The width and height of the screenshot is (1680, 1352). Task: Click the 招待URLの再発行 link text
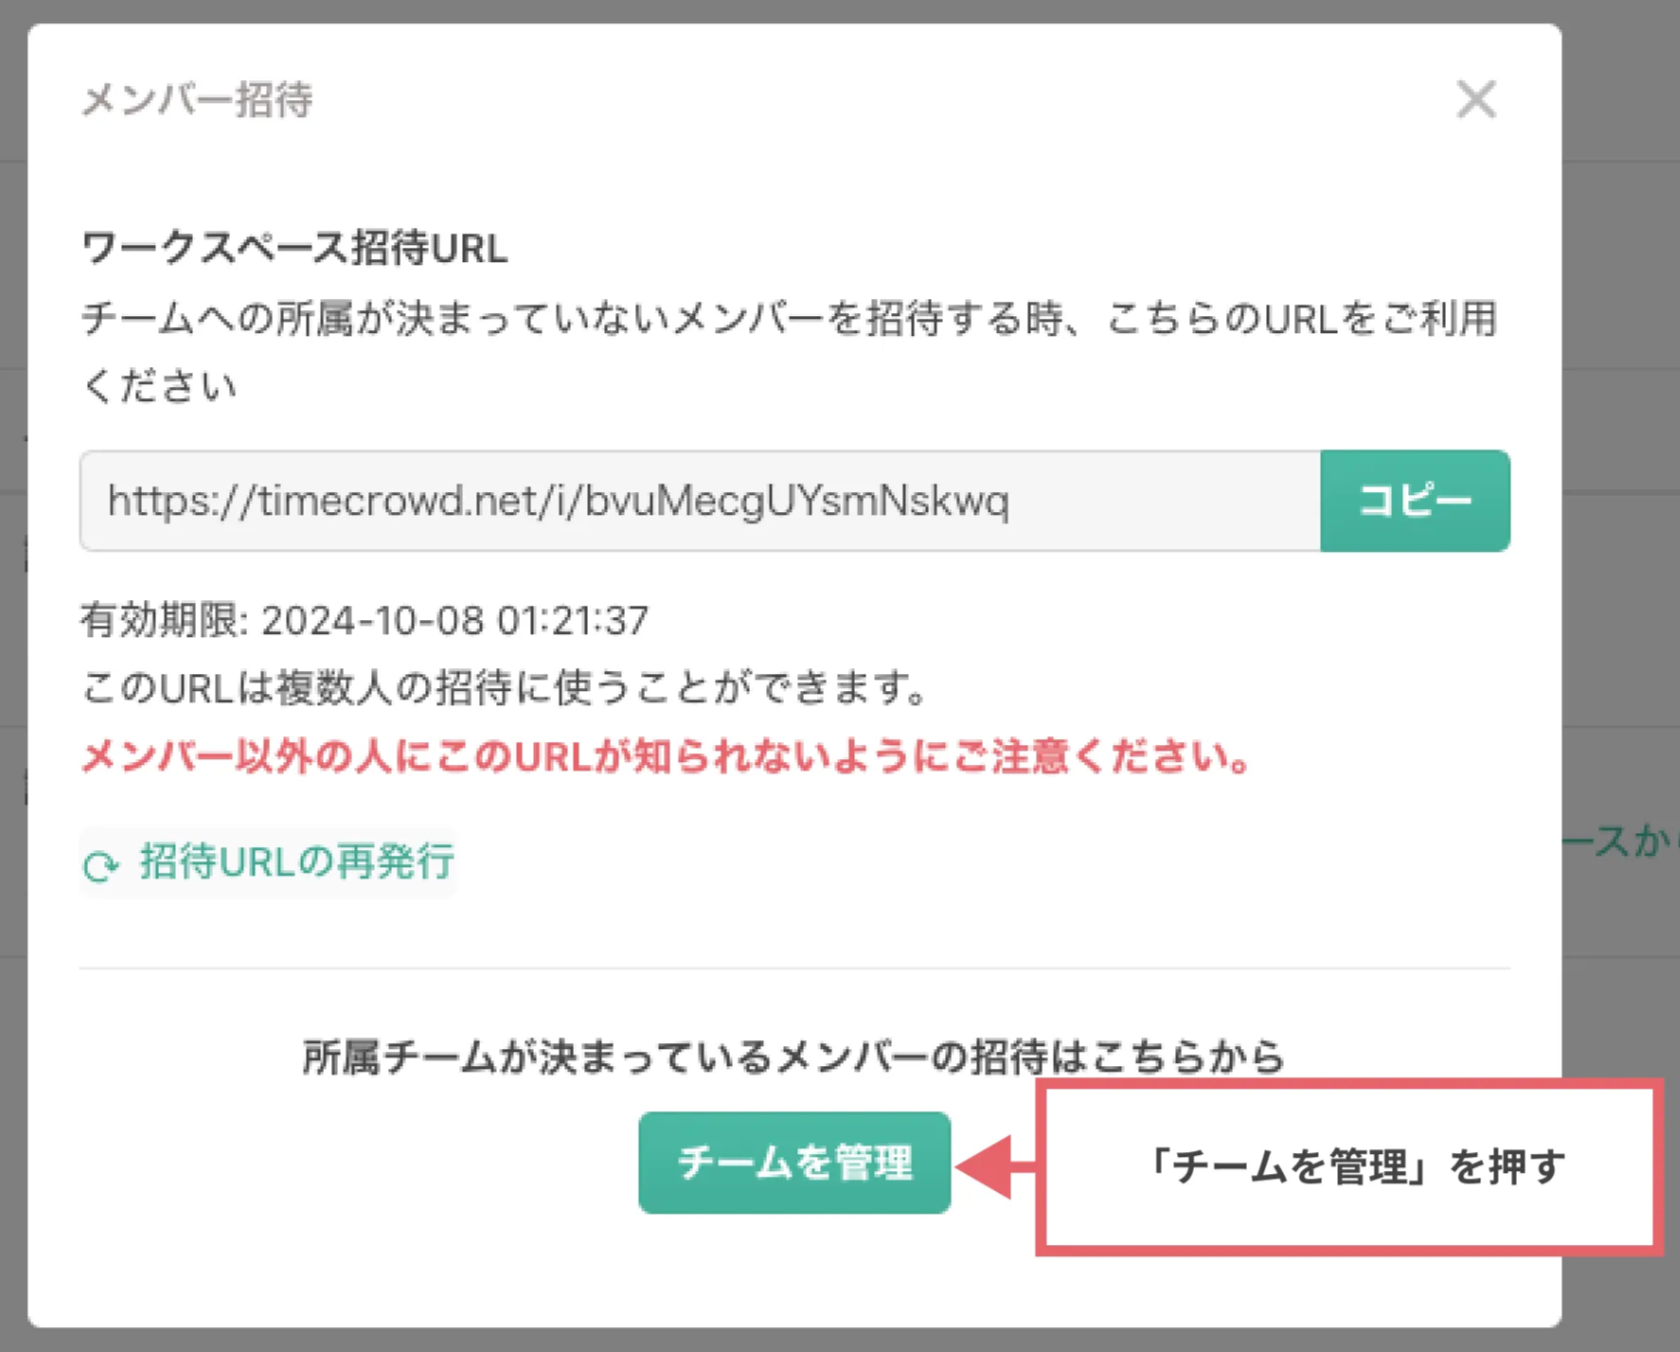click(x=297, y=862)
